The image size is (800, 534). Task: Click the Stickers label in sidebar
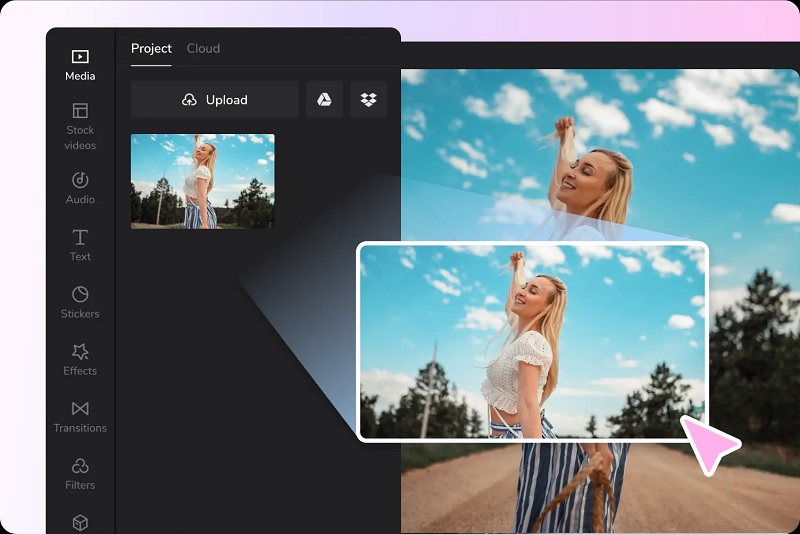click(80, 314)
